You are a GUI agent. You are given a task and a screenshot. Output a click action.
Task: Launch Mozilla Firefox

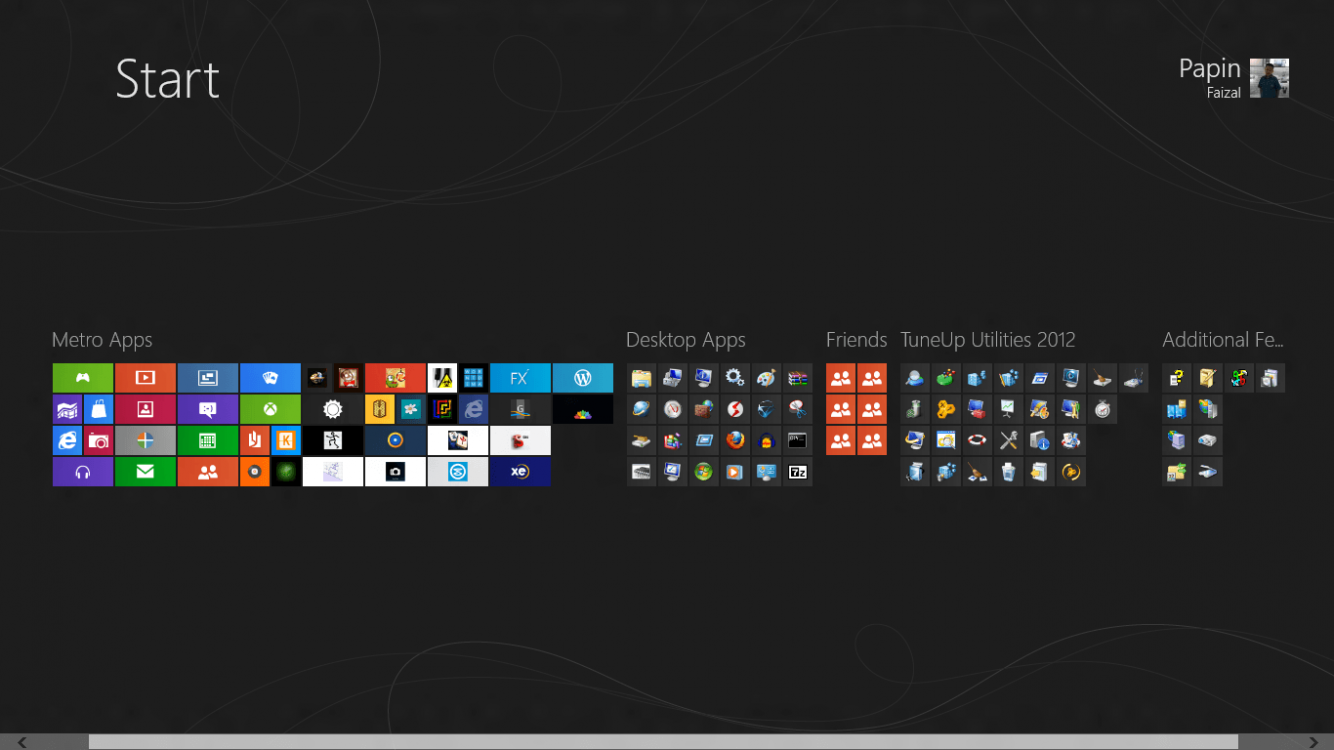click(735, 440)
